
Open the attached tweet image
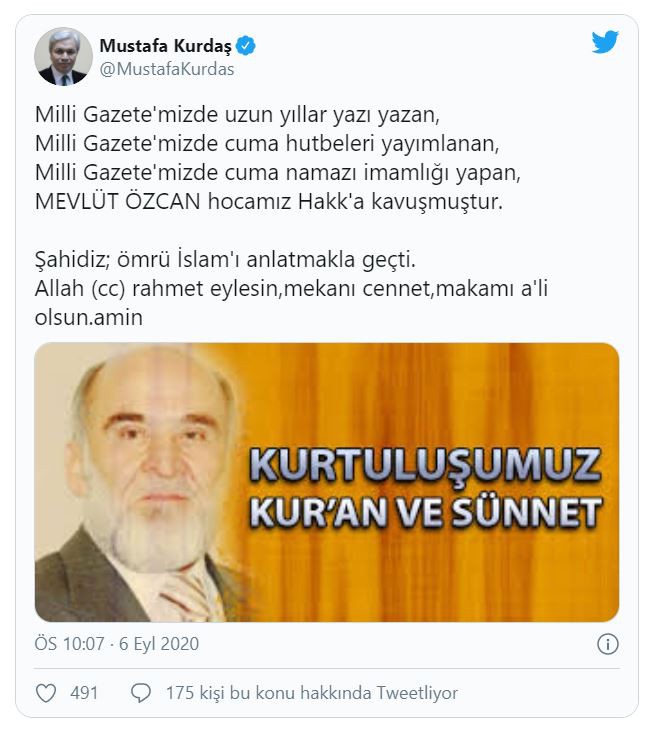click(x=327, y=483)
